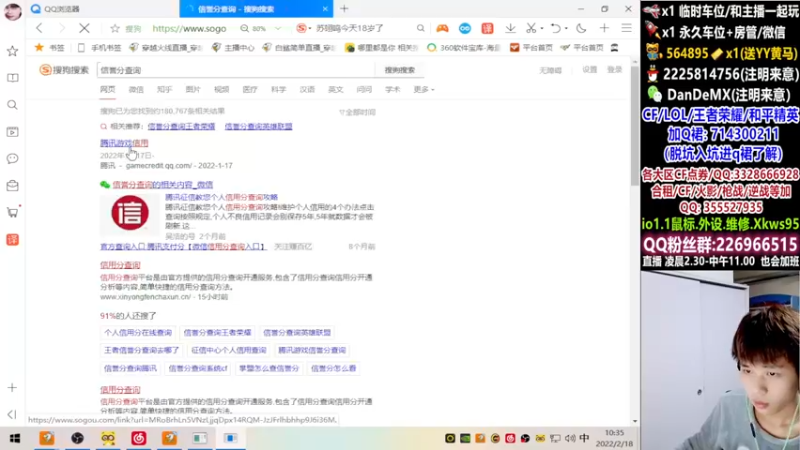This screenshot has width=800, height=450.
Task: Open the game controller icon in toolbar
Action: (442, 29)
